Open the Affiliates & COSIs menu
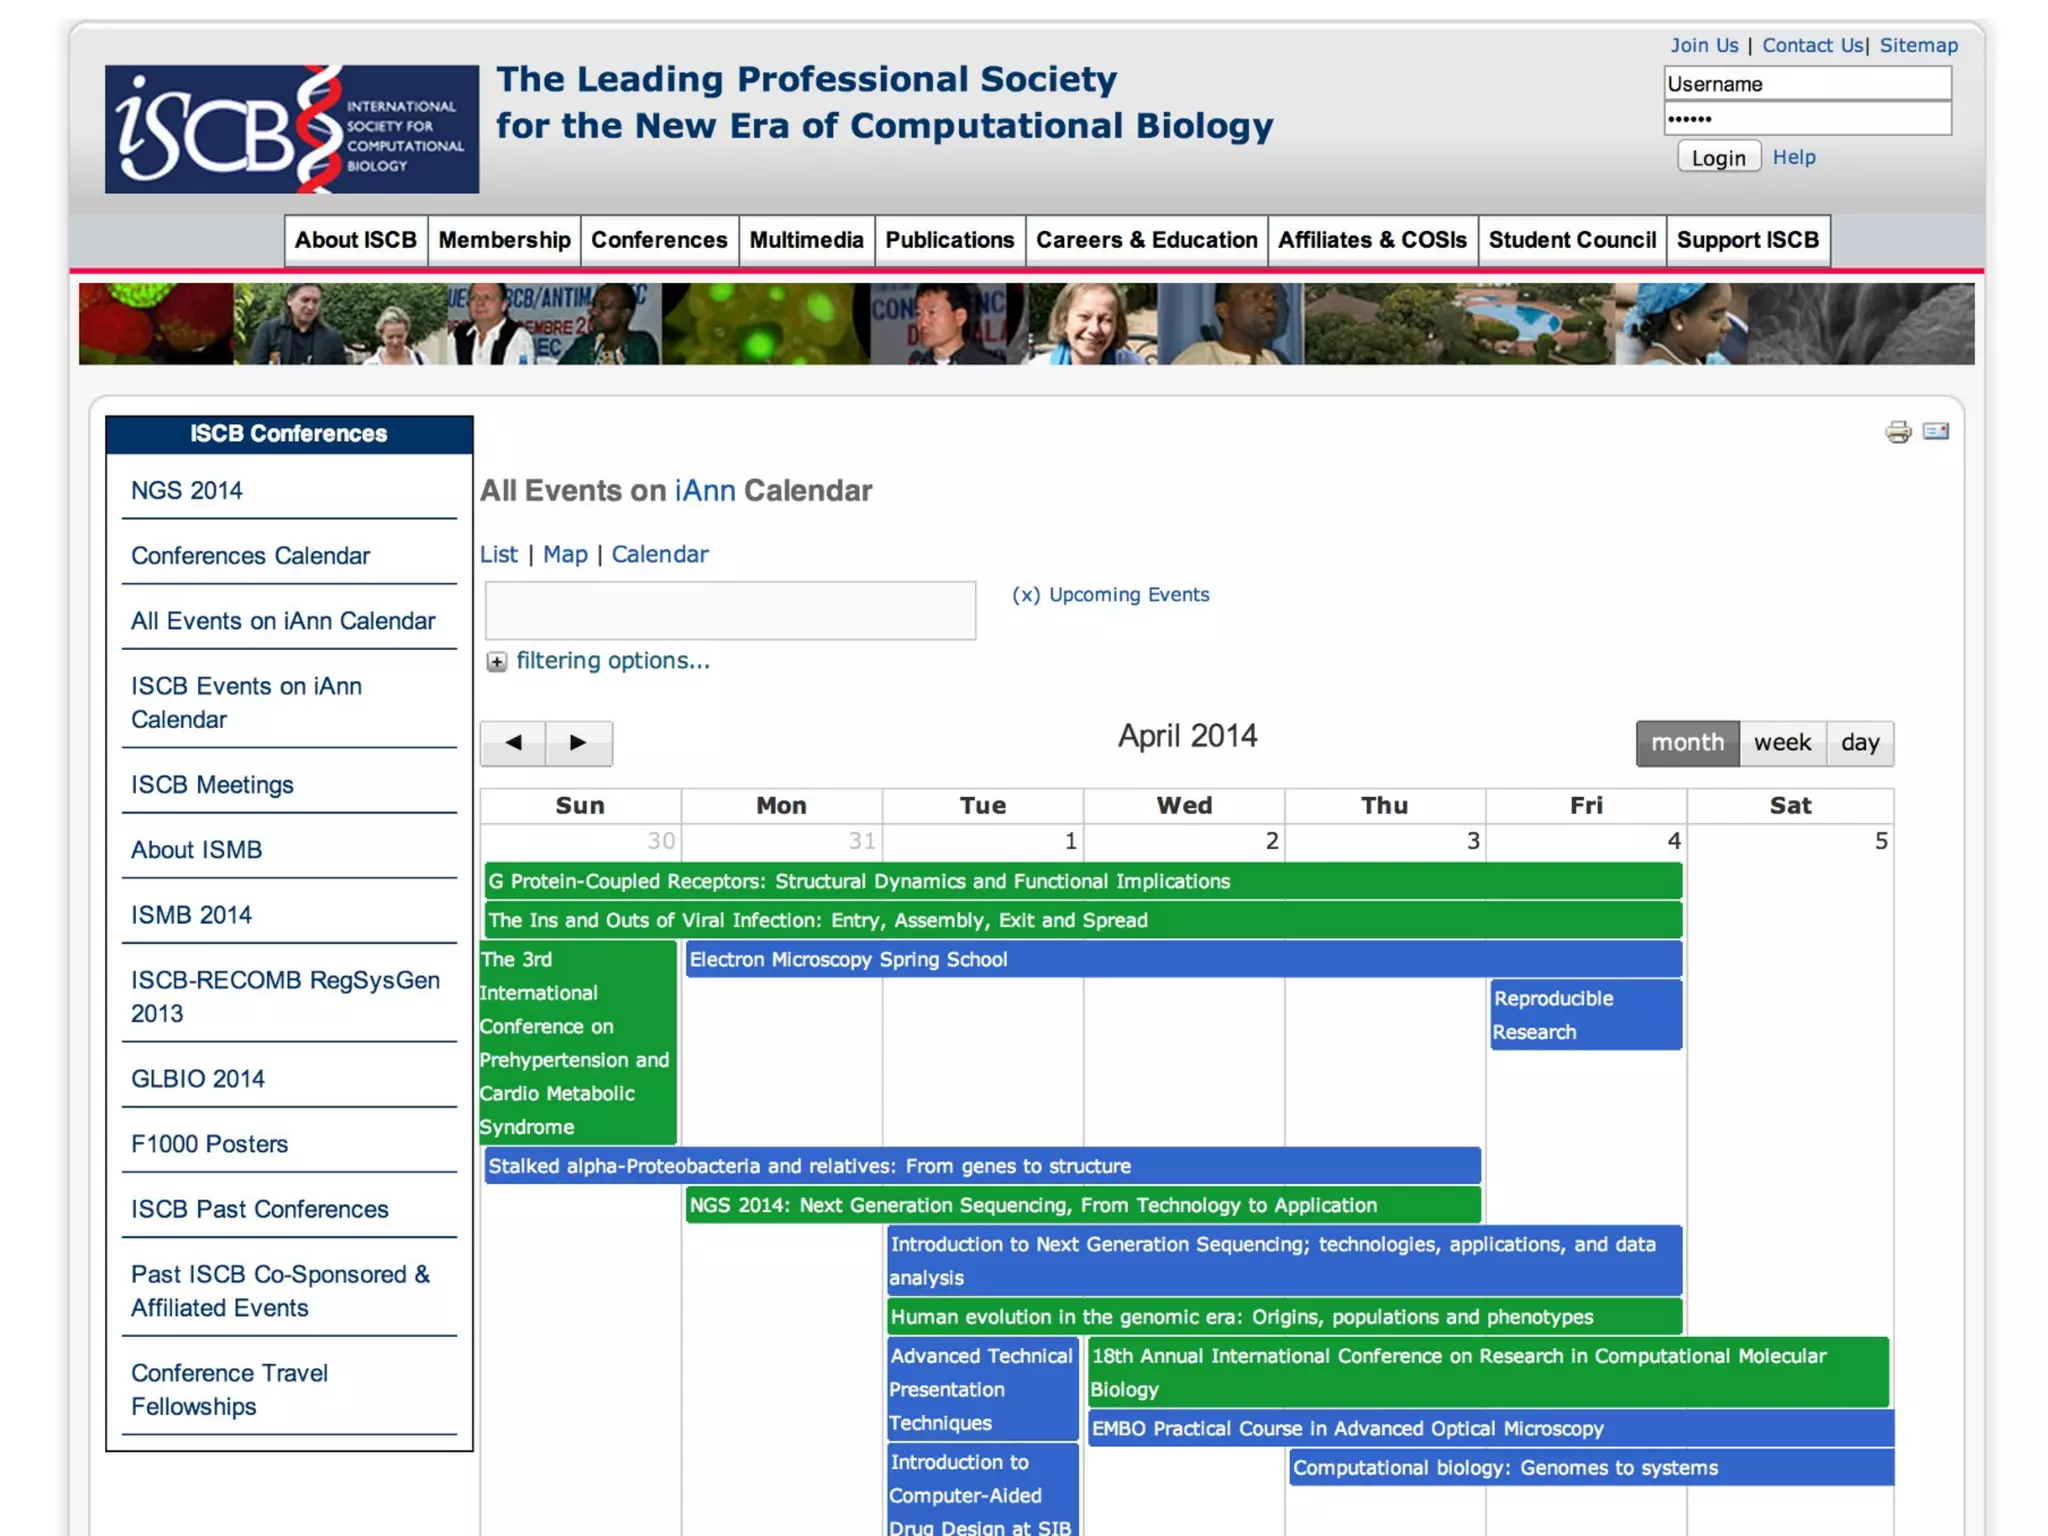2048x1536 pixels. pyautogui.click(x=1372, y=240)
